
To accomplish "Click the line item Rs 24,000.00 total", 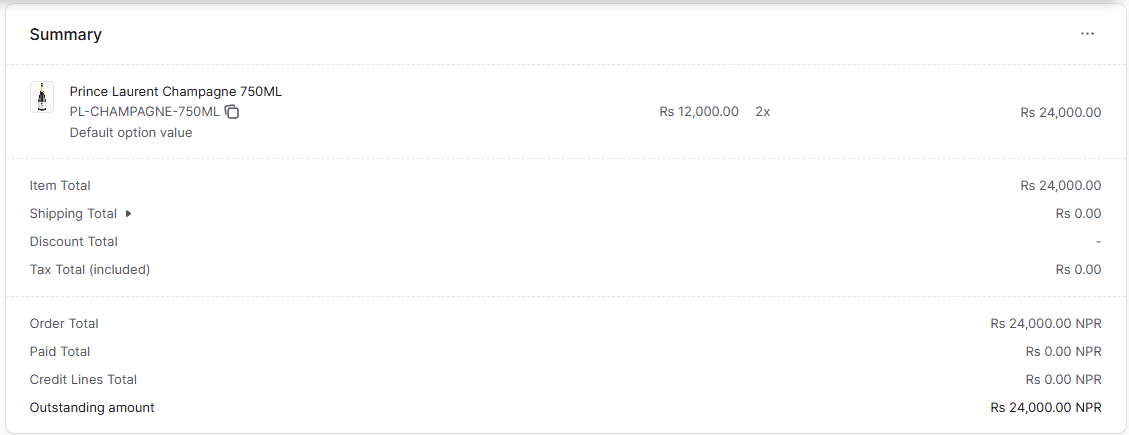I will [1060, 113].
